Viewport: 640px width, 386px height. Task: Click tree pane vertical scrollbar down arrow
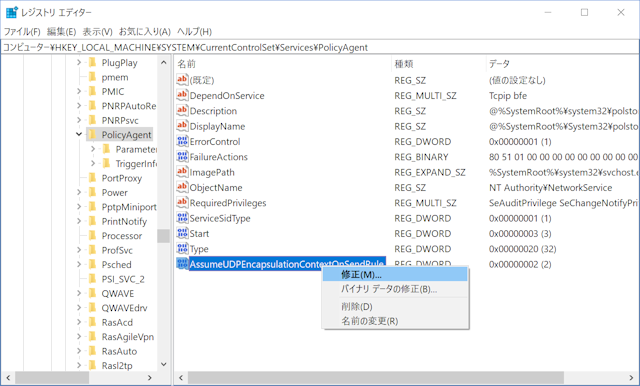click(164, 364)
